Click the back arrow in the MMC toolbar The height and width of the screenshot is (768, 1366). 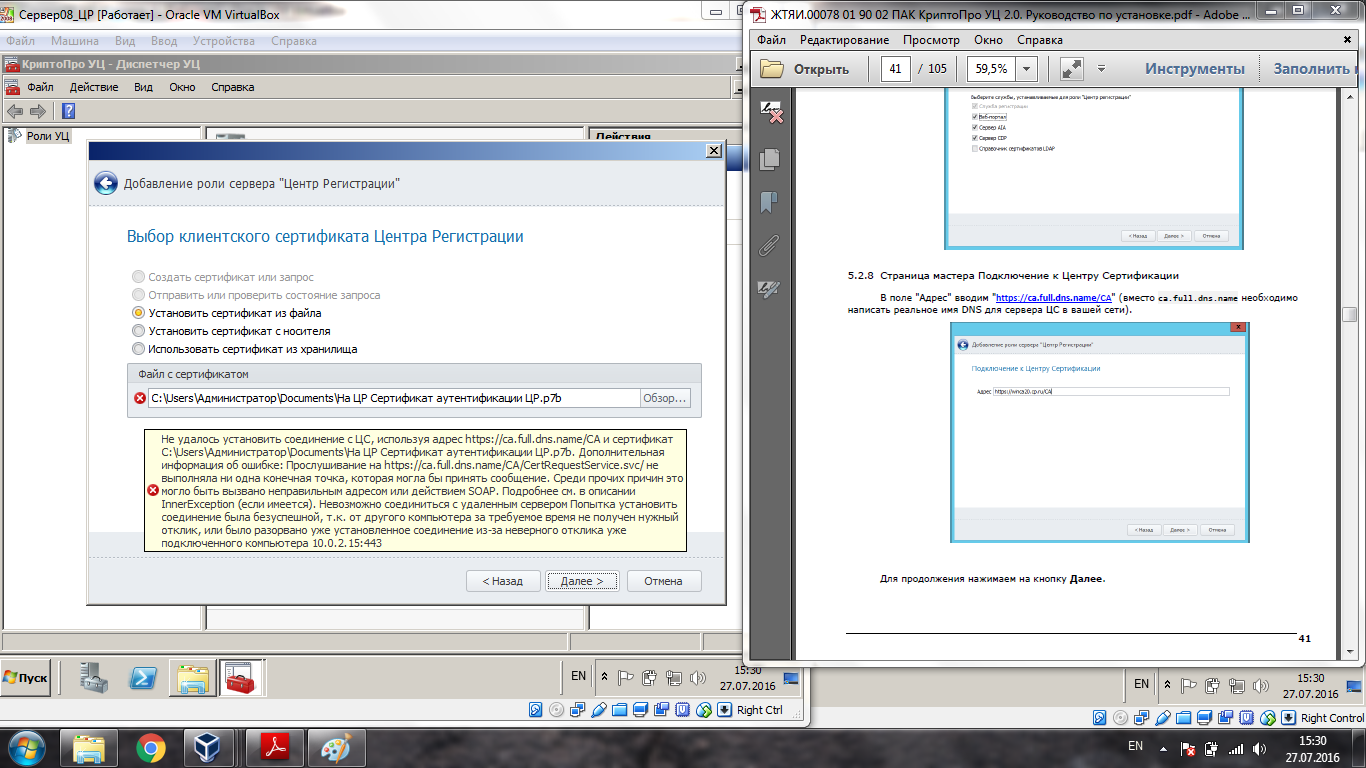click(x=15, y=111)
